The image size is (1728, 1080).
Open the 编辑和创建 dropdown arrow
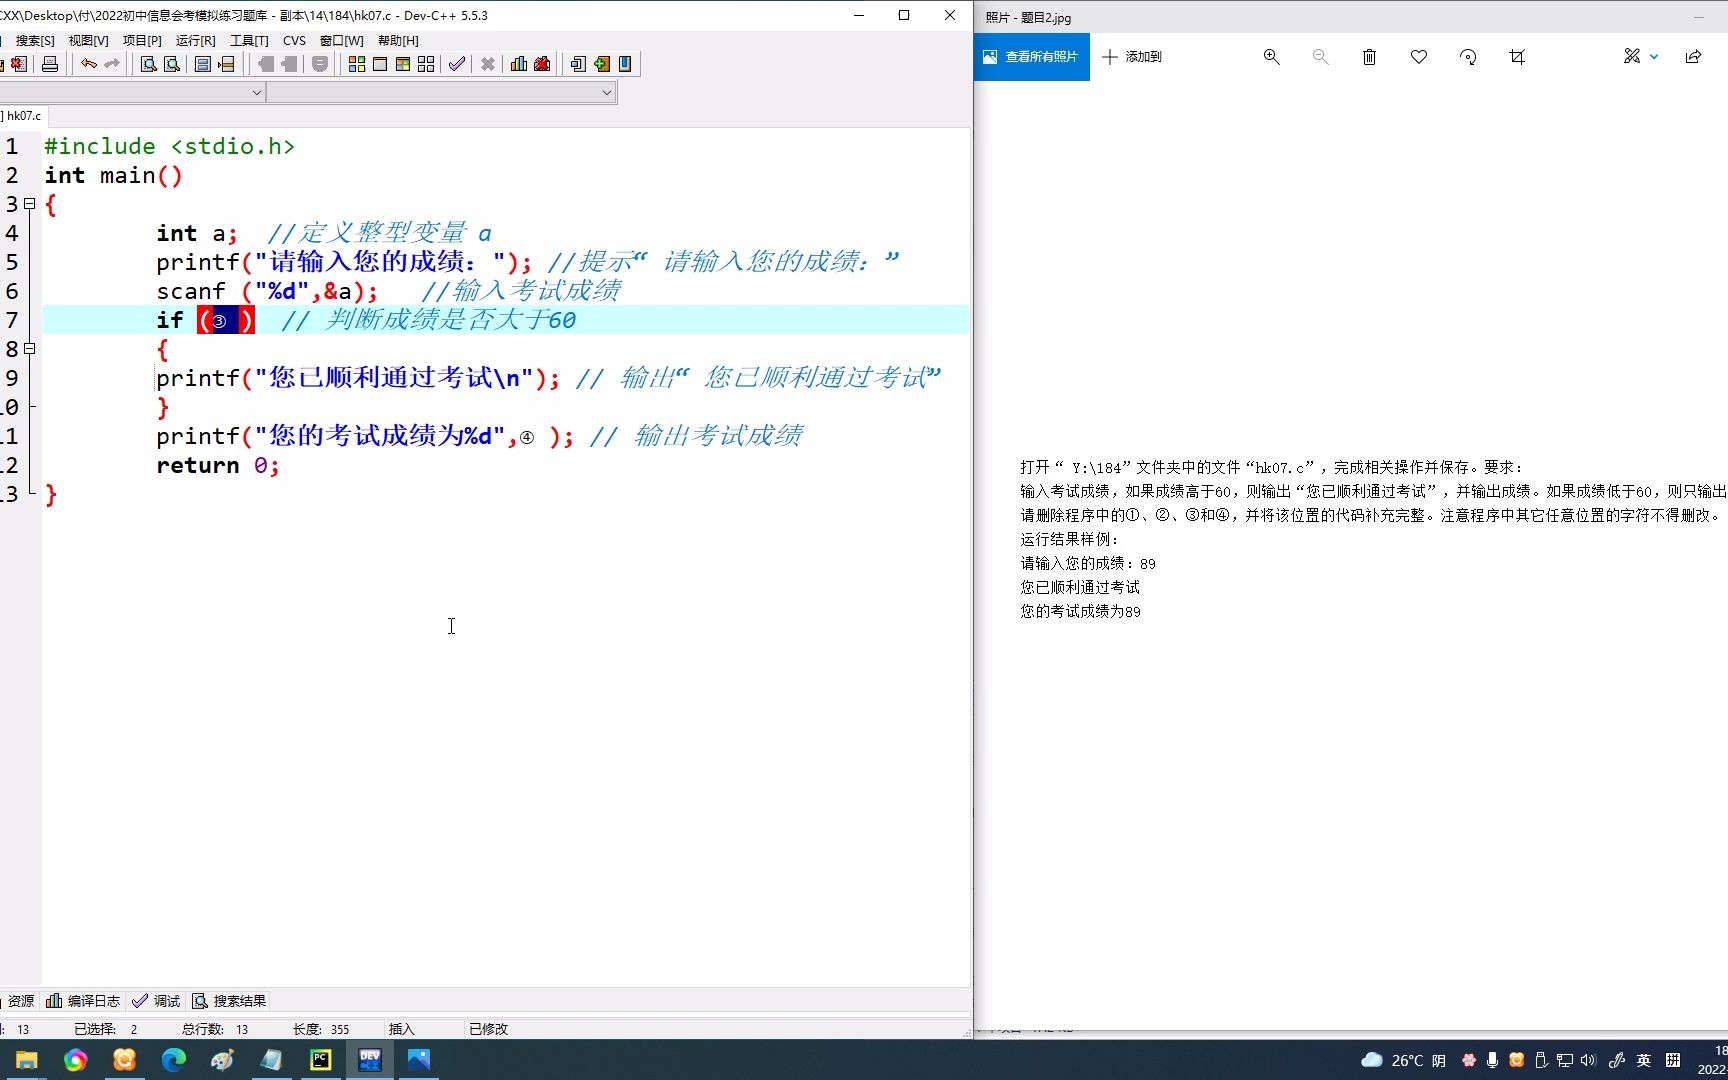1652,57
